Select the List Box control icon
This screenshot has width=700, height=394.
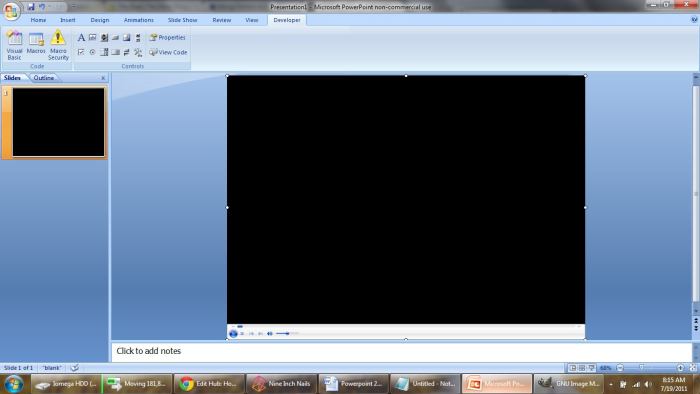[x=115, y=52]
